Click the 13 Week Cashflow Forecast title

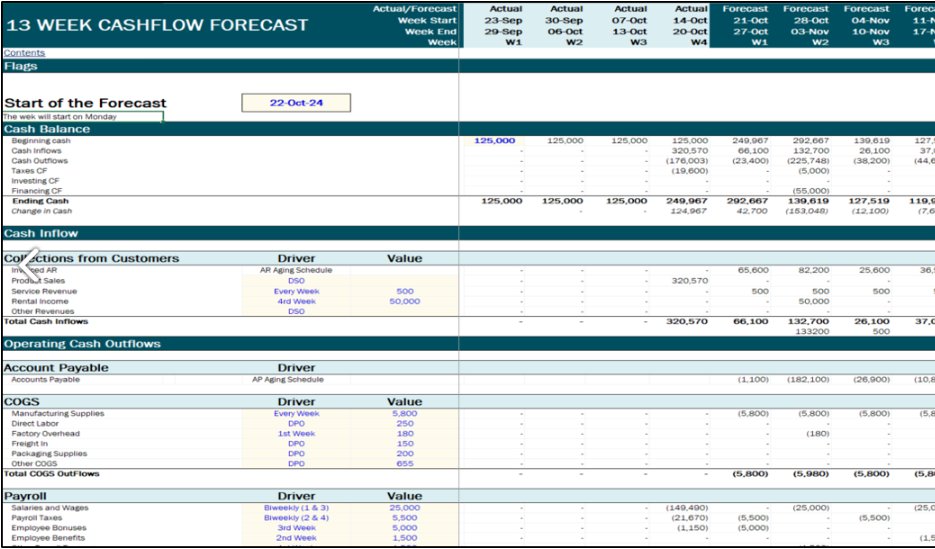tap(157, 25)
